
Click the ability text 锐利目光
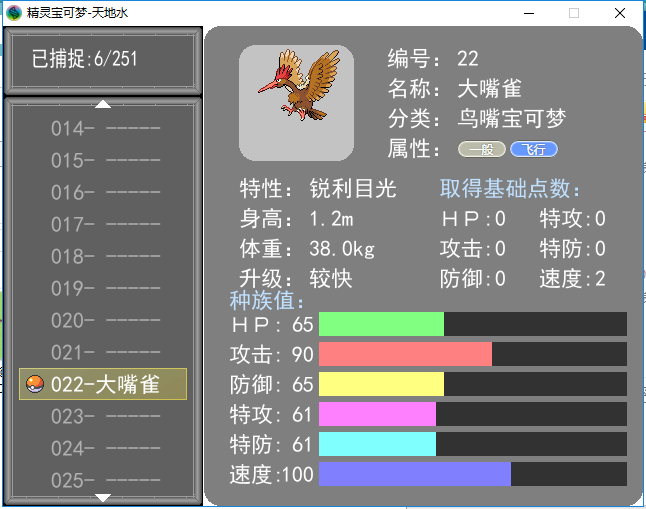pyautogui.click(x=353, y=189)
